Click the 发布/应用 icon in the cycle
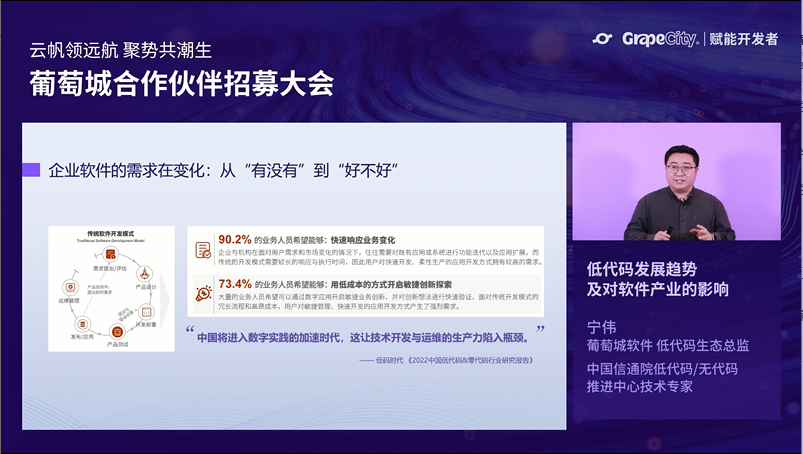The width and height of the screenshot is (803, 454). [x=82, y=325]
